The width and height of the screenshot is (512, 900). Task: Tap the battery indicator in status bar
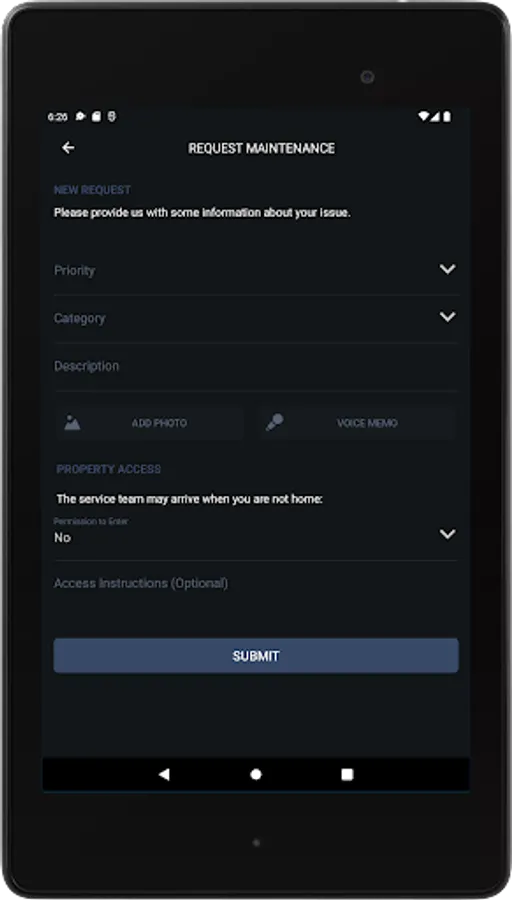447,117
